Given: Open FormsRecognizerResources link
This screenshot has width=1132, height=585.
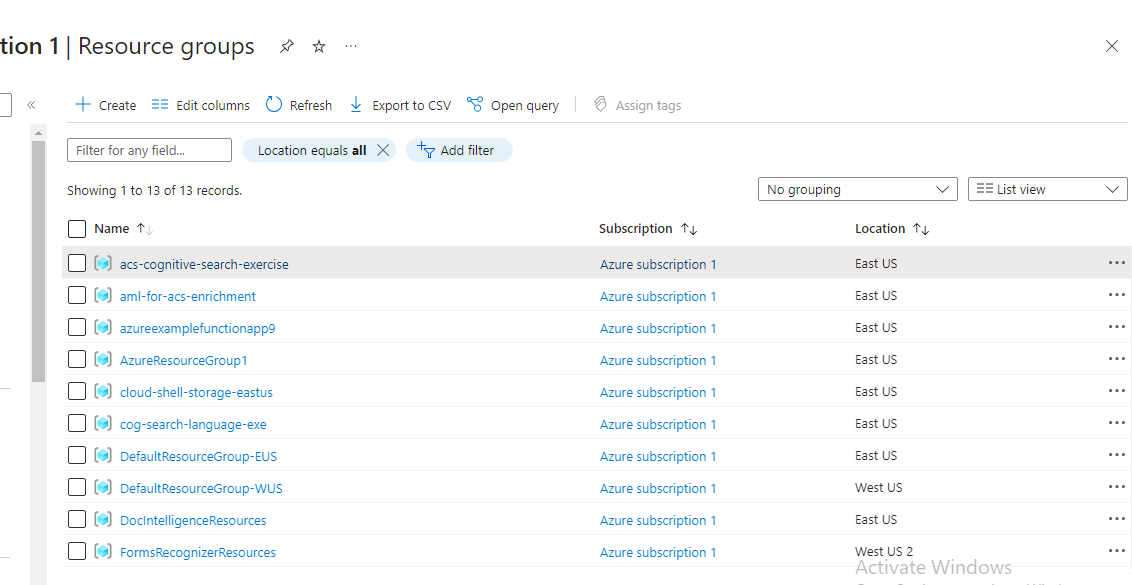Looking at the screenshot, I should coord(198,552).
